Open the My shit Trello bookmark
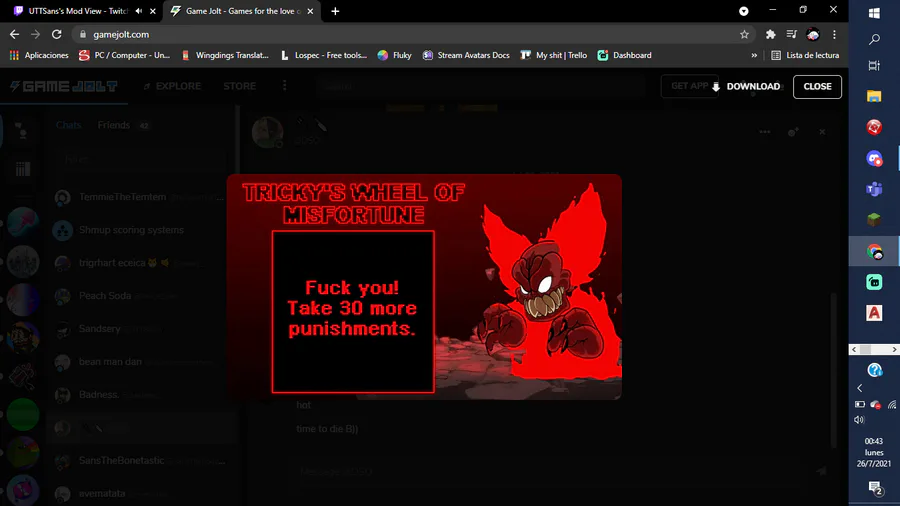 [554, 55]
